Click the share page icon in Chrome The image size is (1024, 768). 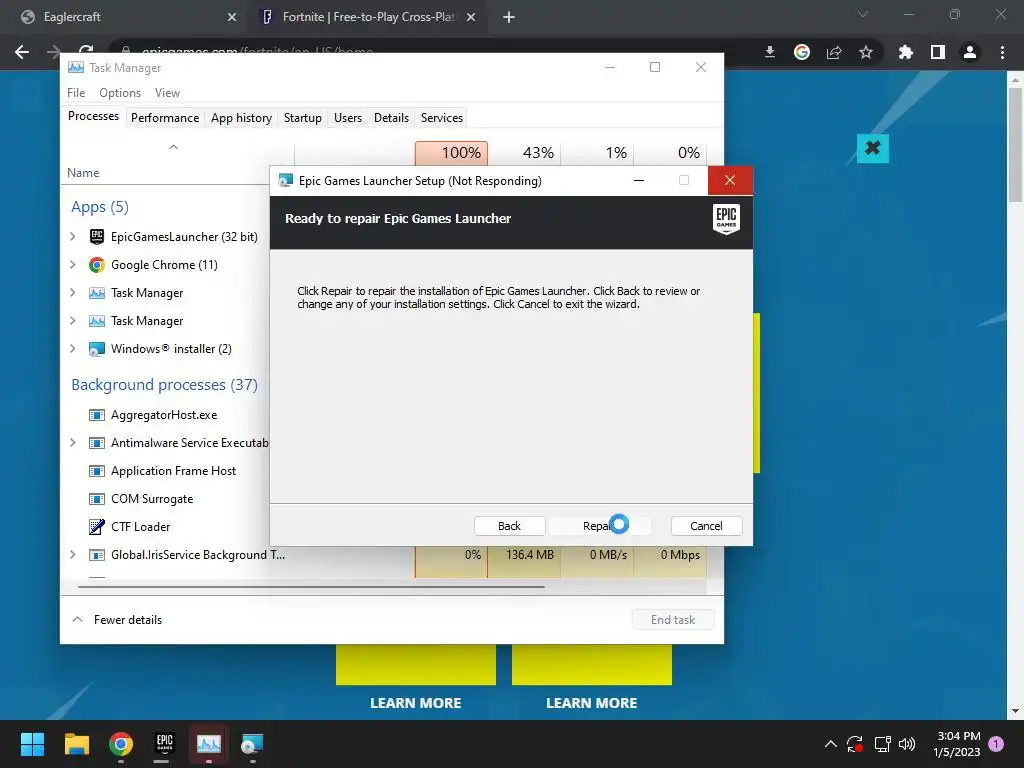click(x=834, y=52)
